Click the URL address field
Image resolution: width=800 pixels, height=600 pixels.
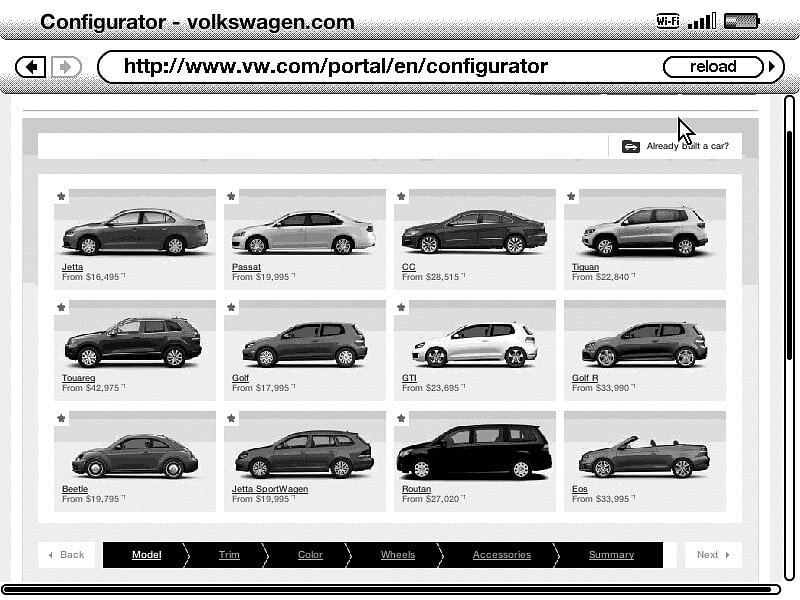coord(380,67)
